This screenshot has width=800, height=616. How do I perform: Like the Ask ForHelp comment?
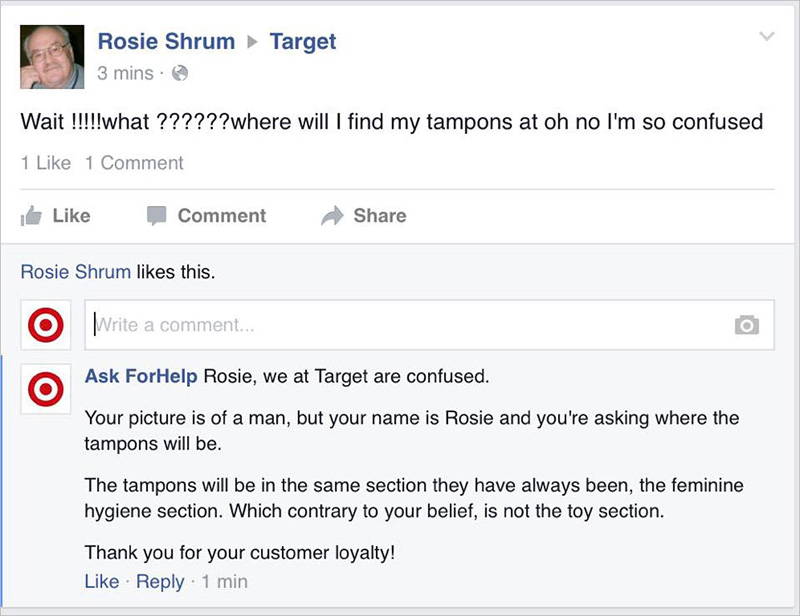click(x=102, y=581)
